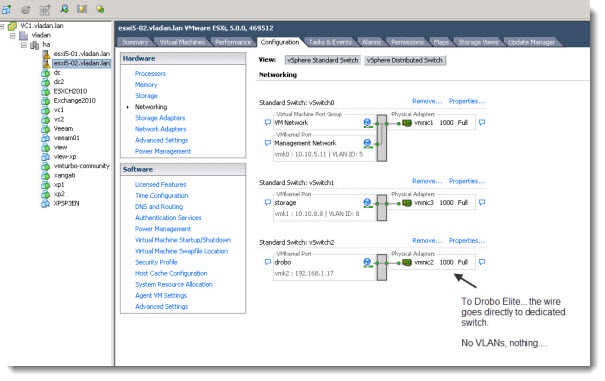Switch to the Configuration tab
Image resolution: width=605 pixels, height=381 pixels.
coord(280,42)
